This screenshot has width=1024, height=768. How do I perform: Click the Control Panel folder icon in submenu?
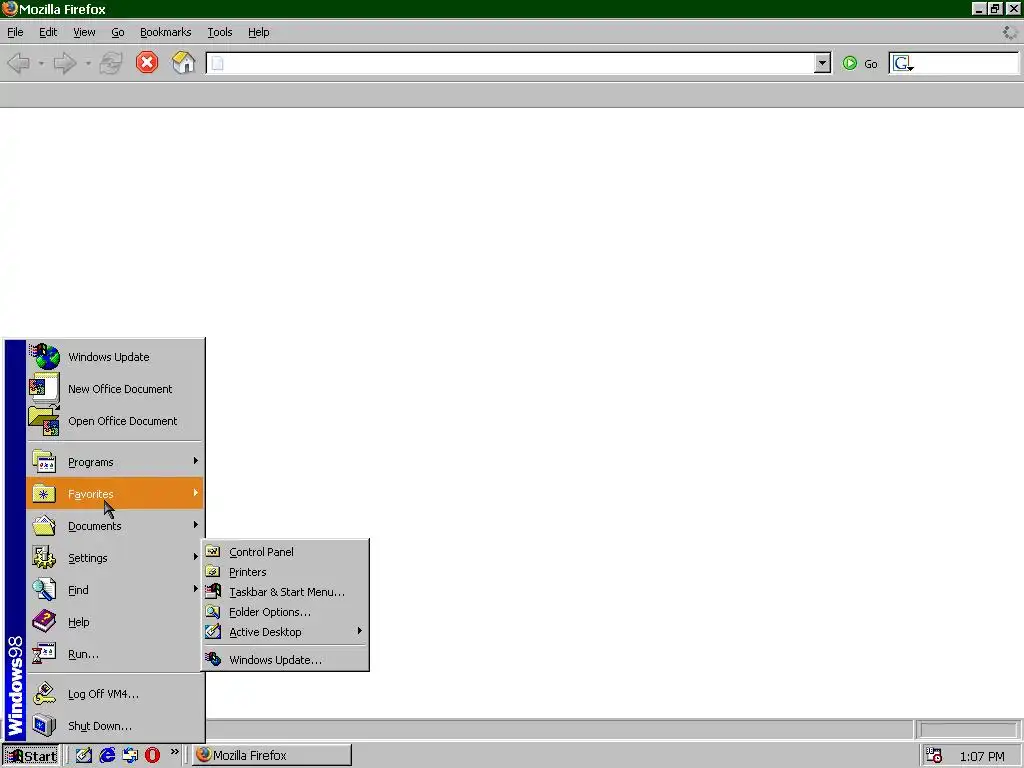coord(213,552)
